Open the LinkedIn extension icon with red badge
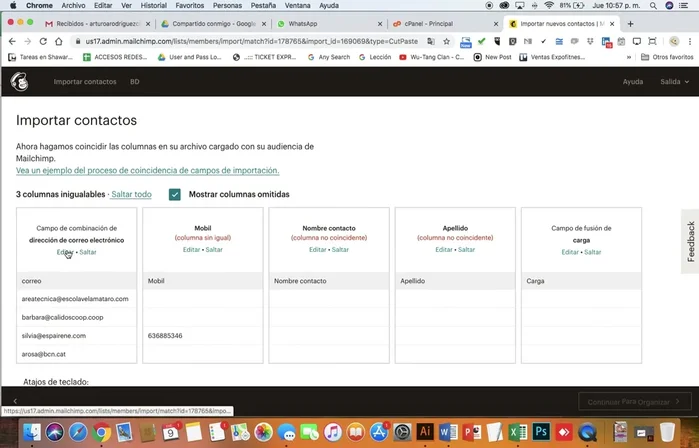The width and height of the screenshot is (699, 448). (x=606, y=42)
